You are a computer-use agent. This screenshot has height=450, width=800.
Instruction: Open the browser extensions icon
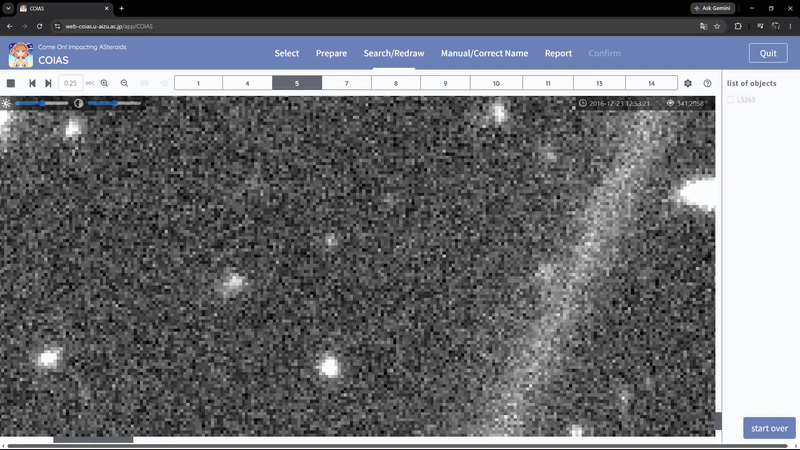click(x=738, y=26)
